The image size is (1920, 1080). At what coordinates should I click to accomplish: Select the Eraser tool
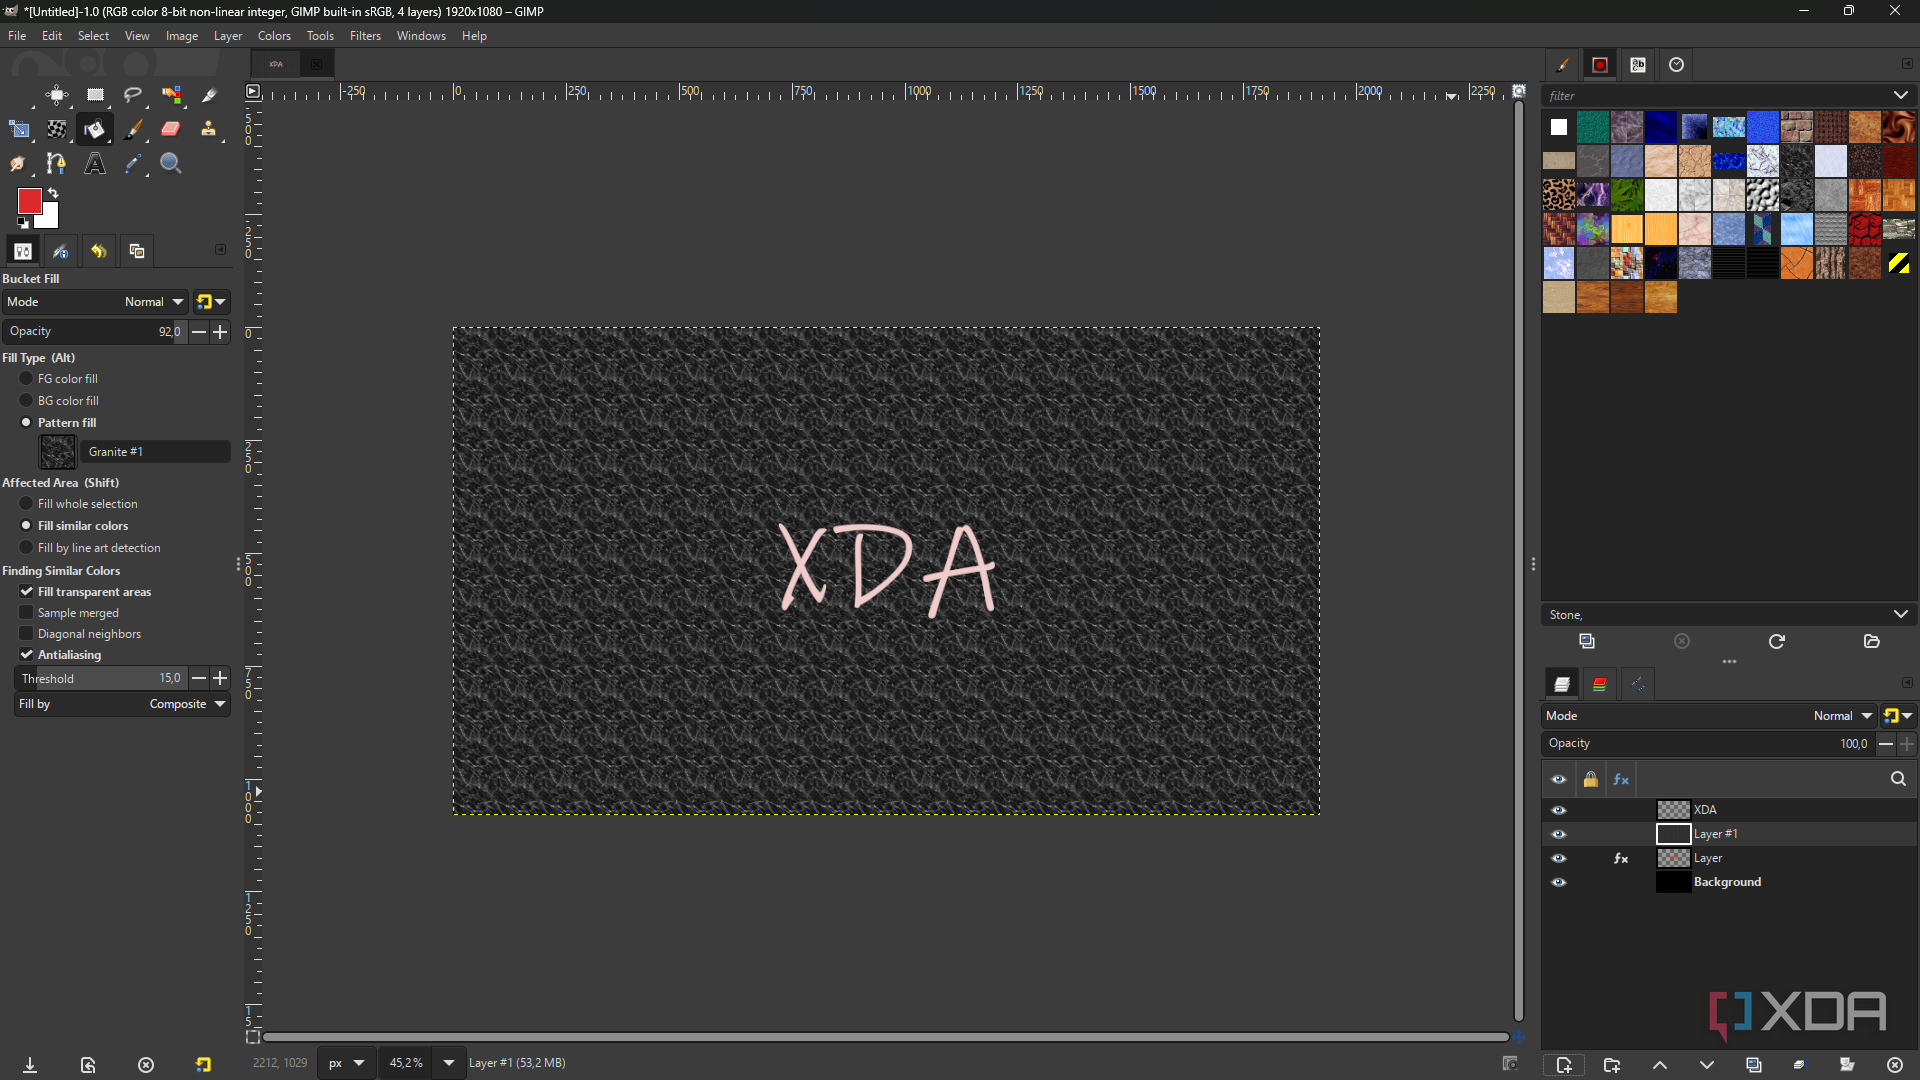(x=171, y=129)
